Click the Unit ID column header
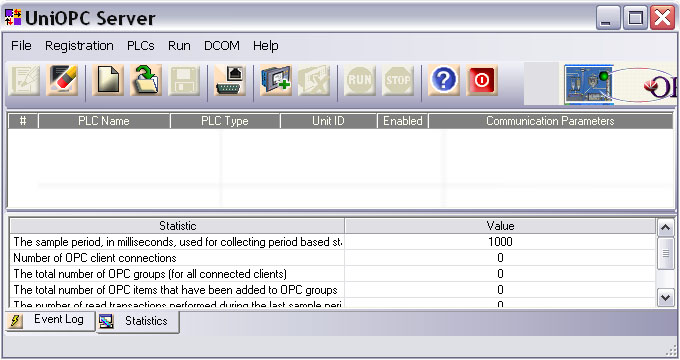Viewport: 680px width, 360px height. point(328,121)
